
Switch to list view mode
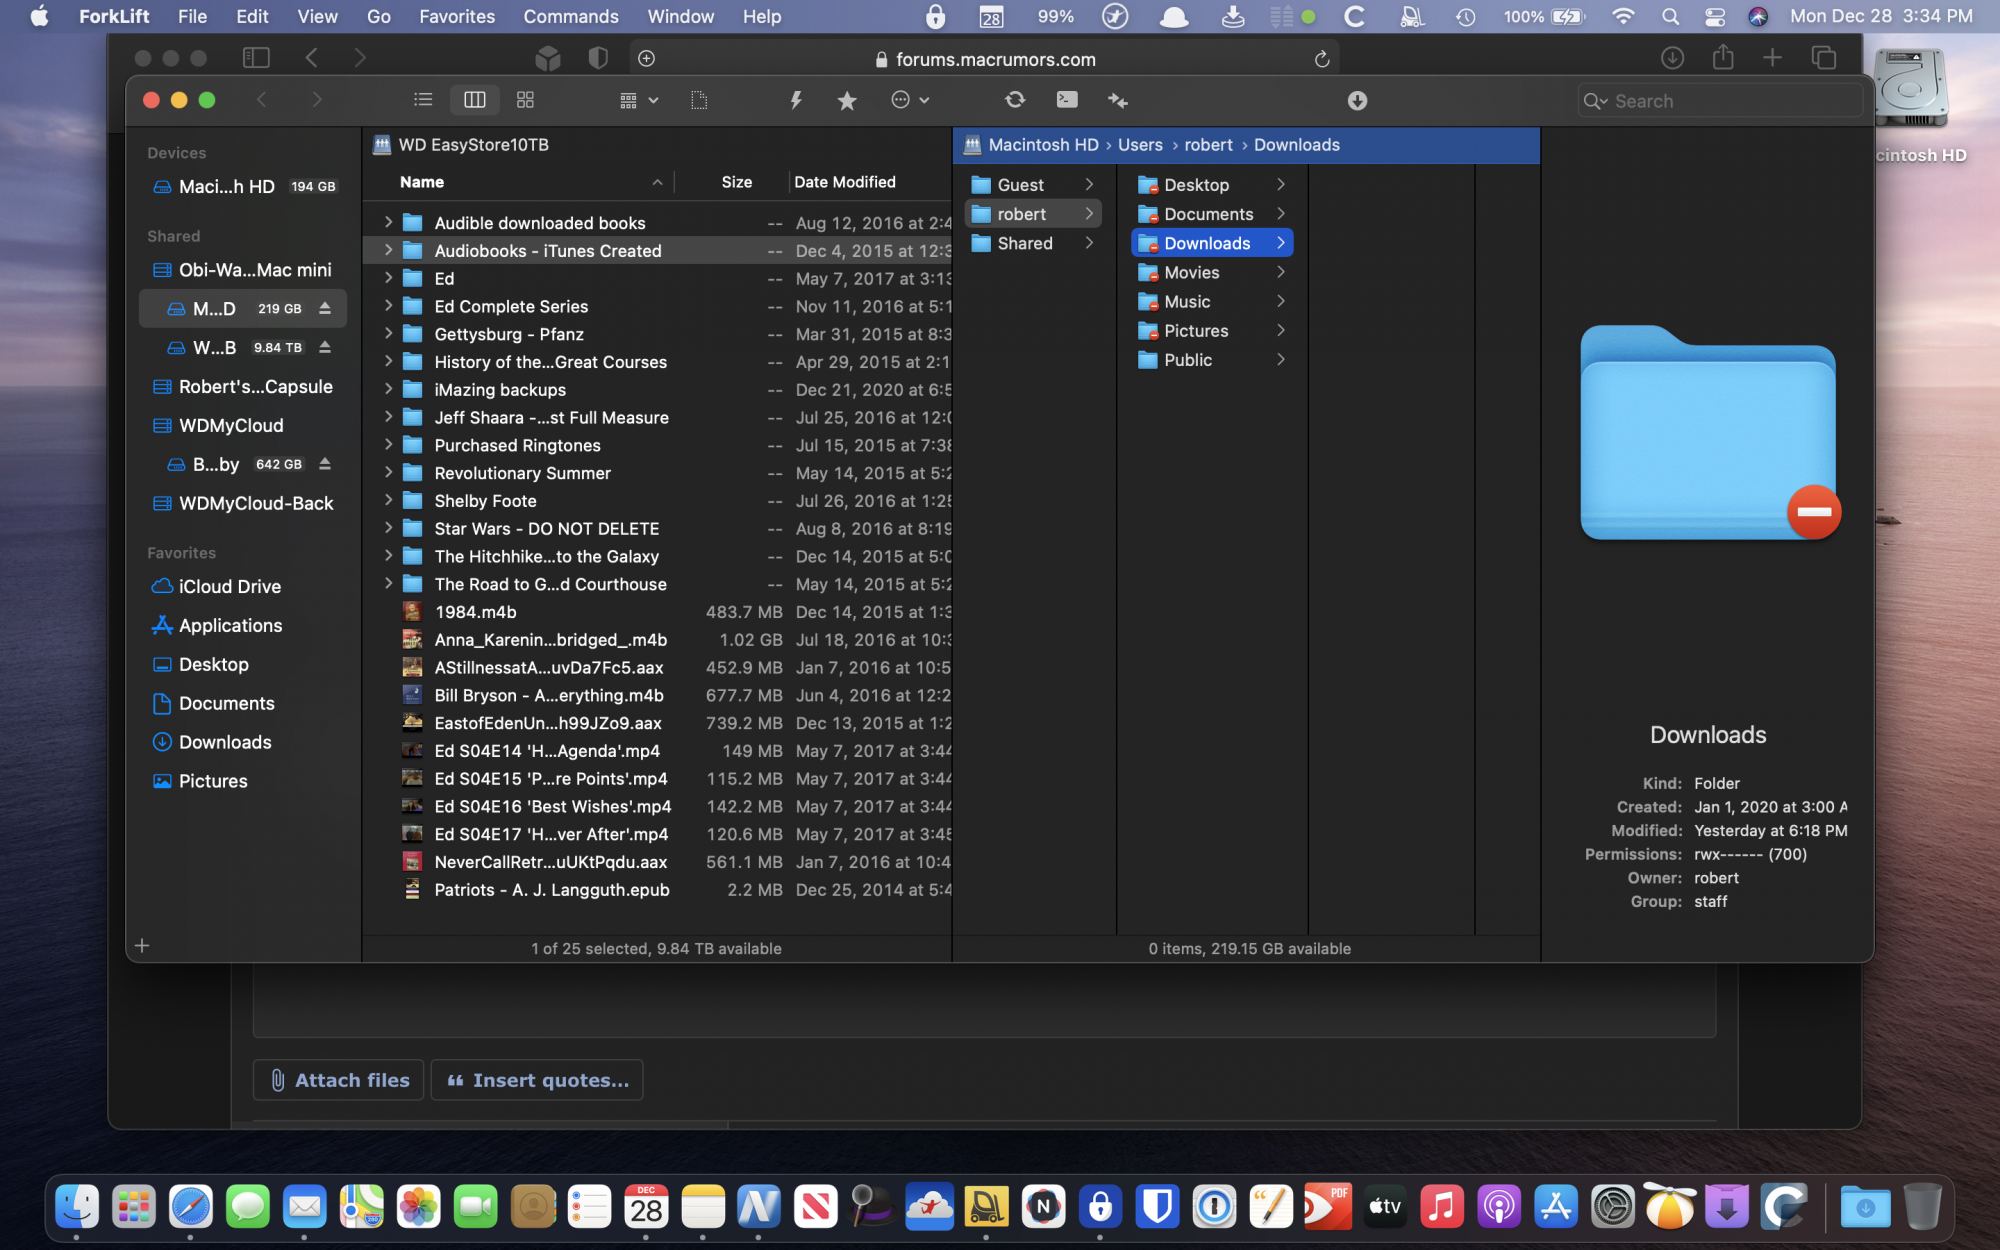[x=423, y=100]
